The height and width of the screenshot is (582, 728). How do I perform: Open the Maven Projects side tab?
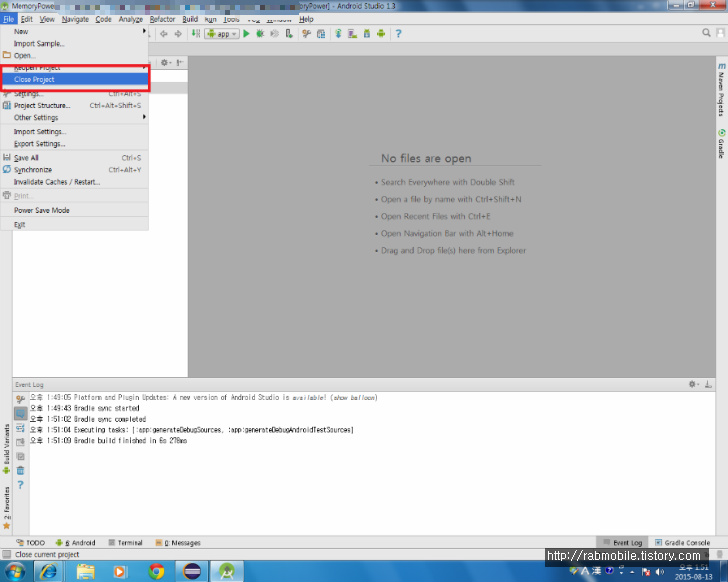[722, 90]
